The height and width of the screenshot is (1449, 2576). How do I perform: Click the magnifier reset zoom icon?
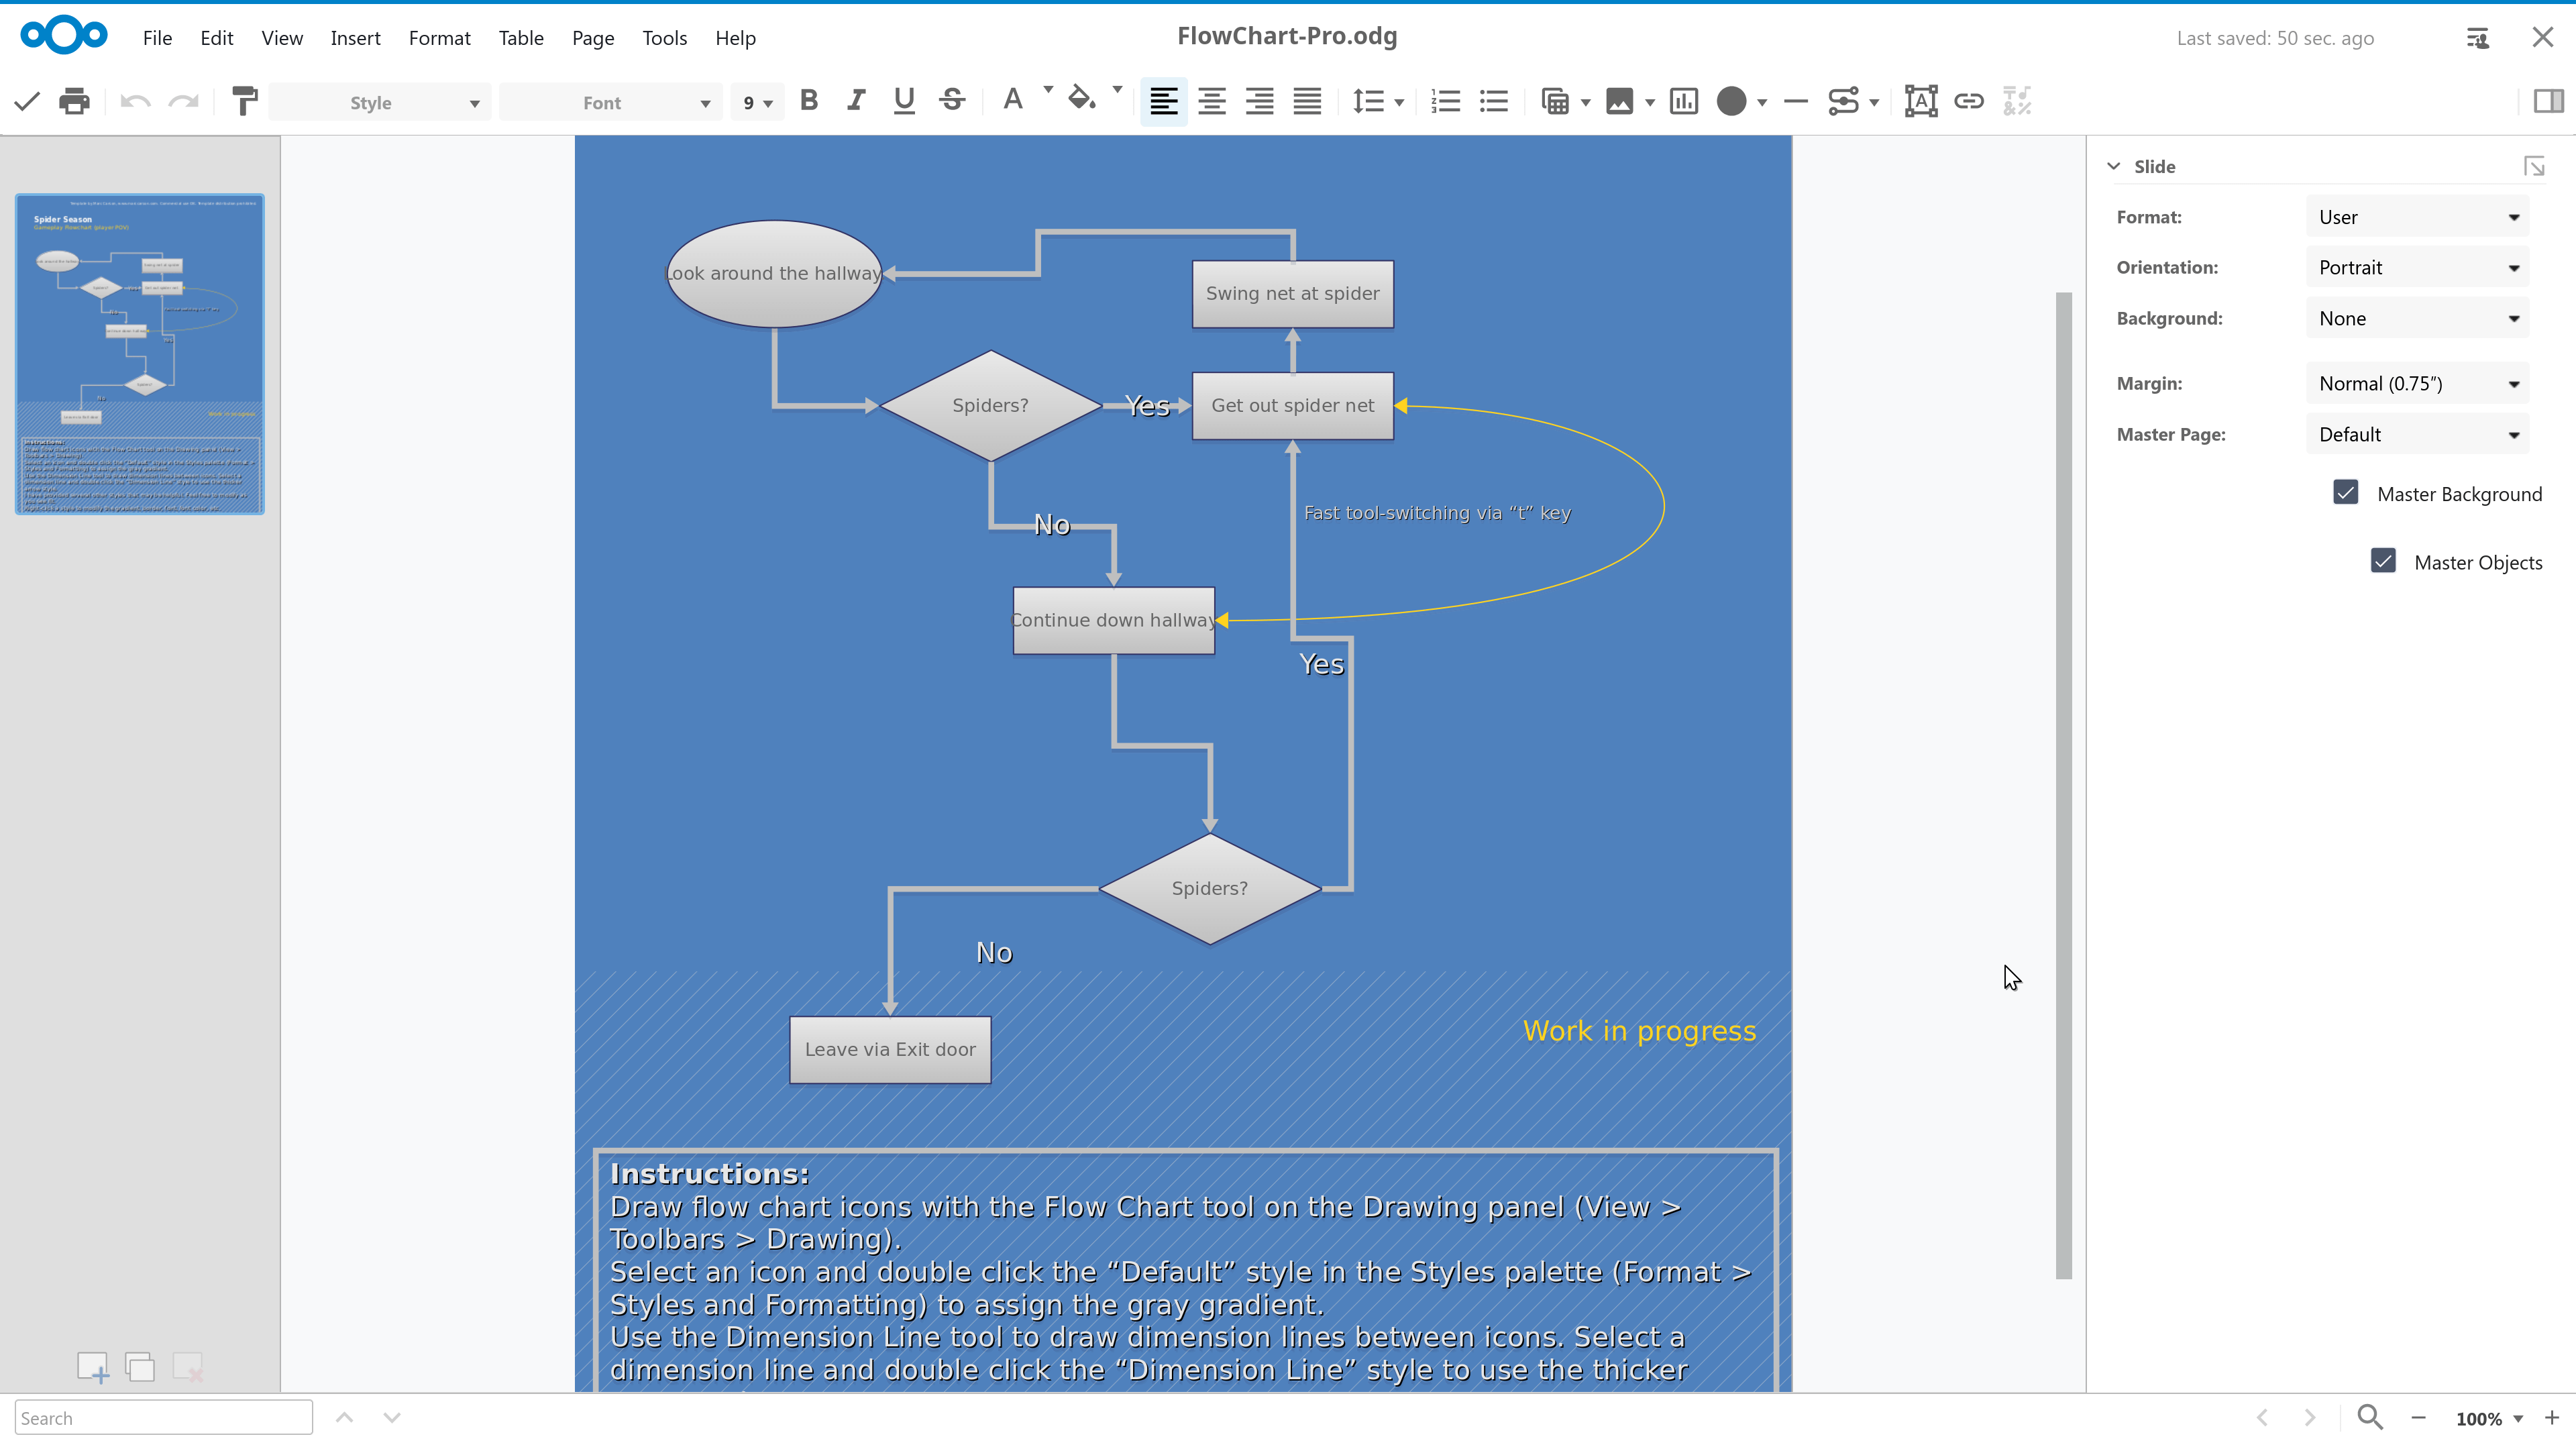(2370, 1417)
